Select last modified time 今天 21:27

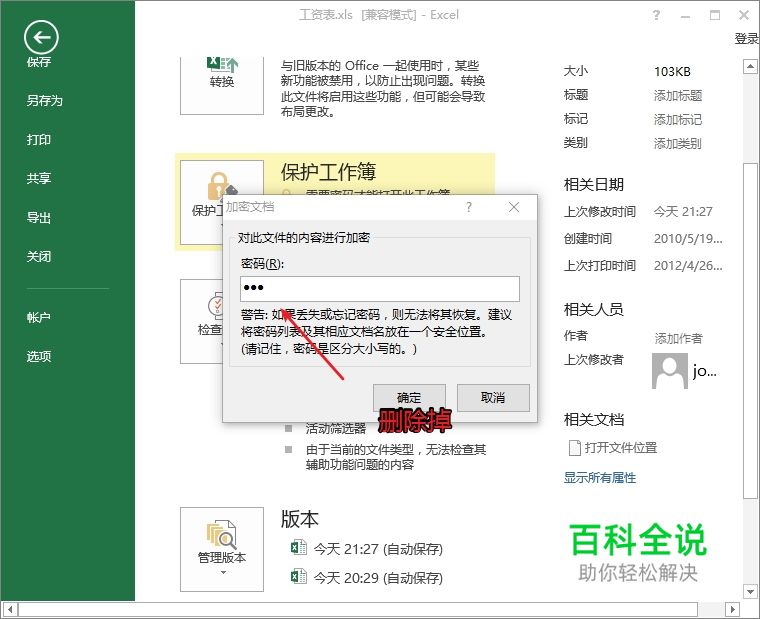click(683, 212)
